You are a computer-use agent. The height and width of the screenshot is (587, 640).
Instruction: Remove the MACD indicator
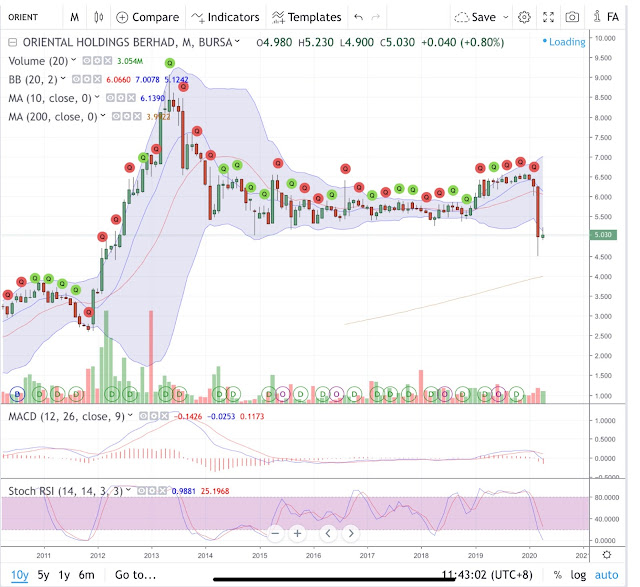coord(164,416)
